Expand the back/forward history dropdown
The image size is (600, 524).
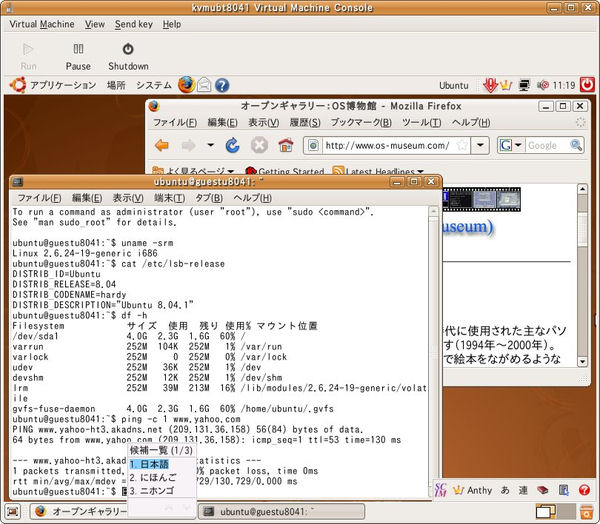[211, 146]
